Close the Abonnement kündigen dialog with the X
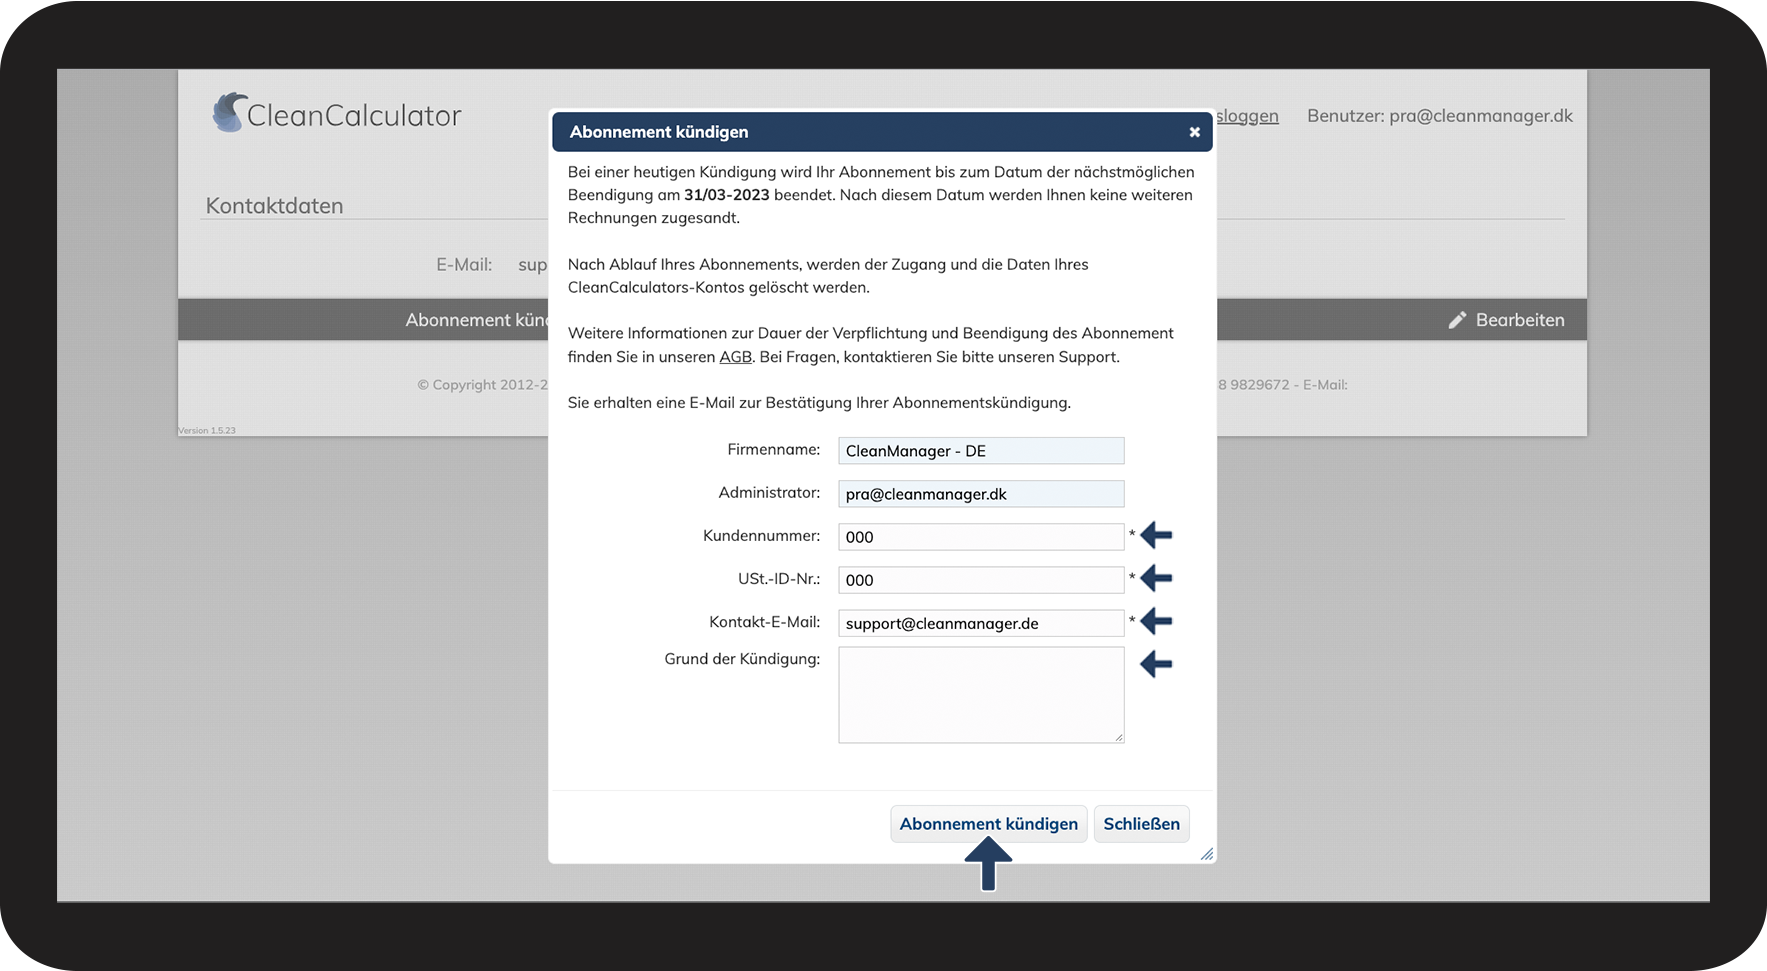Screen dimensions: 1767x971 pos(1194,132)
